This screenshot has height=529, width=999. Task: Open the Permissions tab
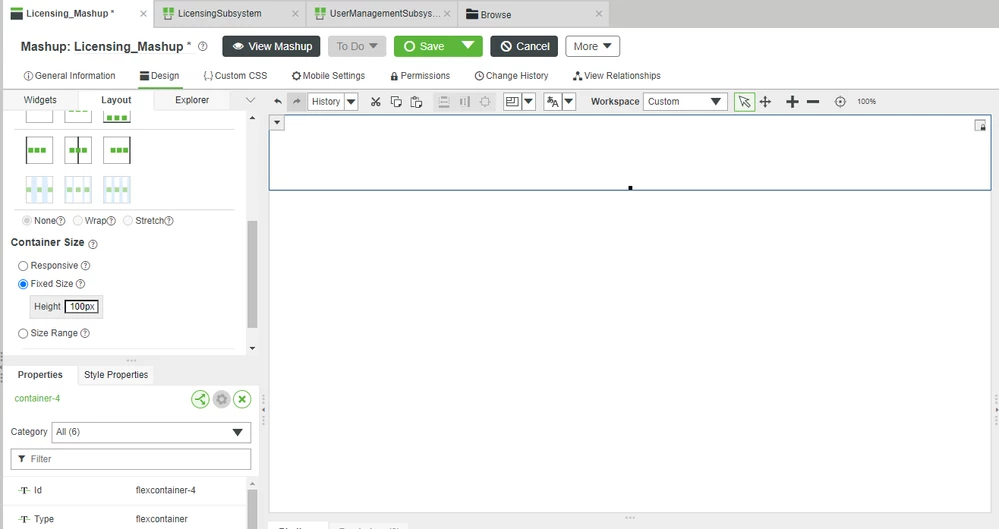420,76
